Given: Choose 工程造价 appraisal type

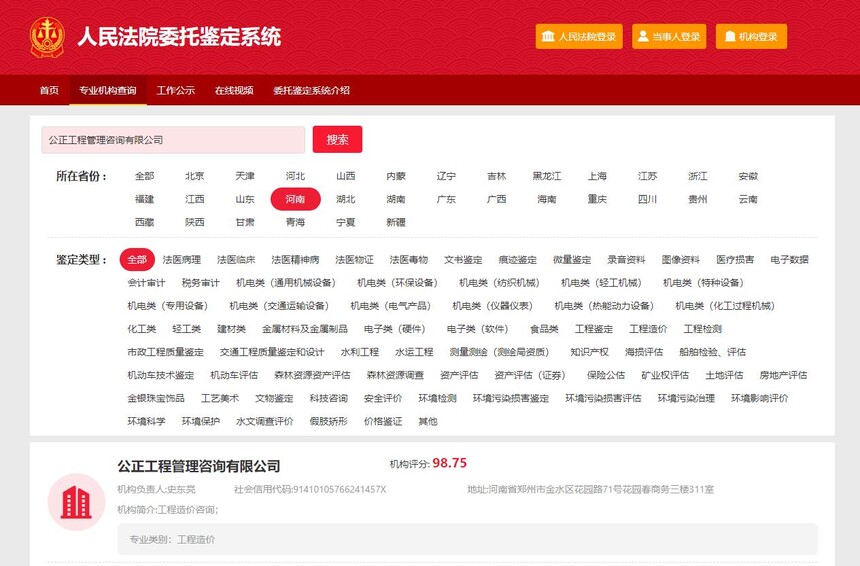Looking at the screenshot, I should click(648, 329).
